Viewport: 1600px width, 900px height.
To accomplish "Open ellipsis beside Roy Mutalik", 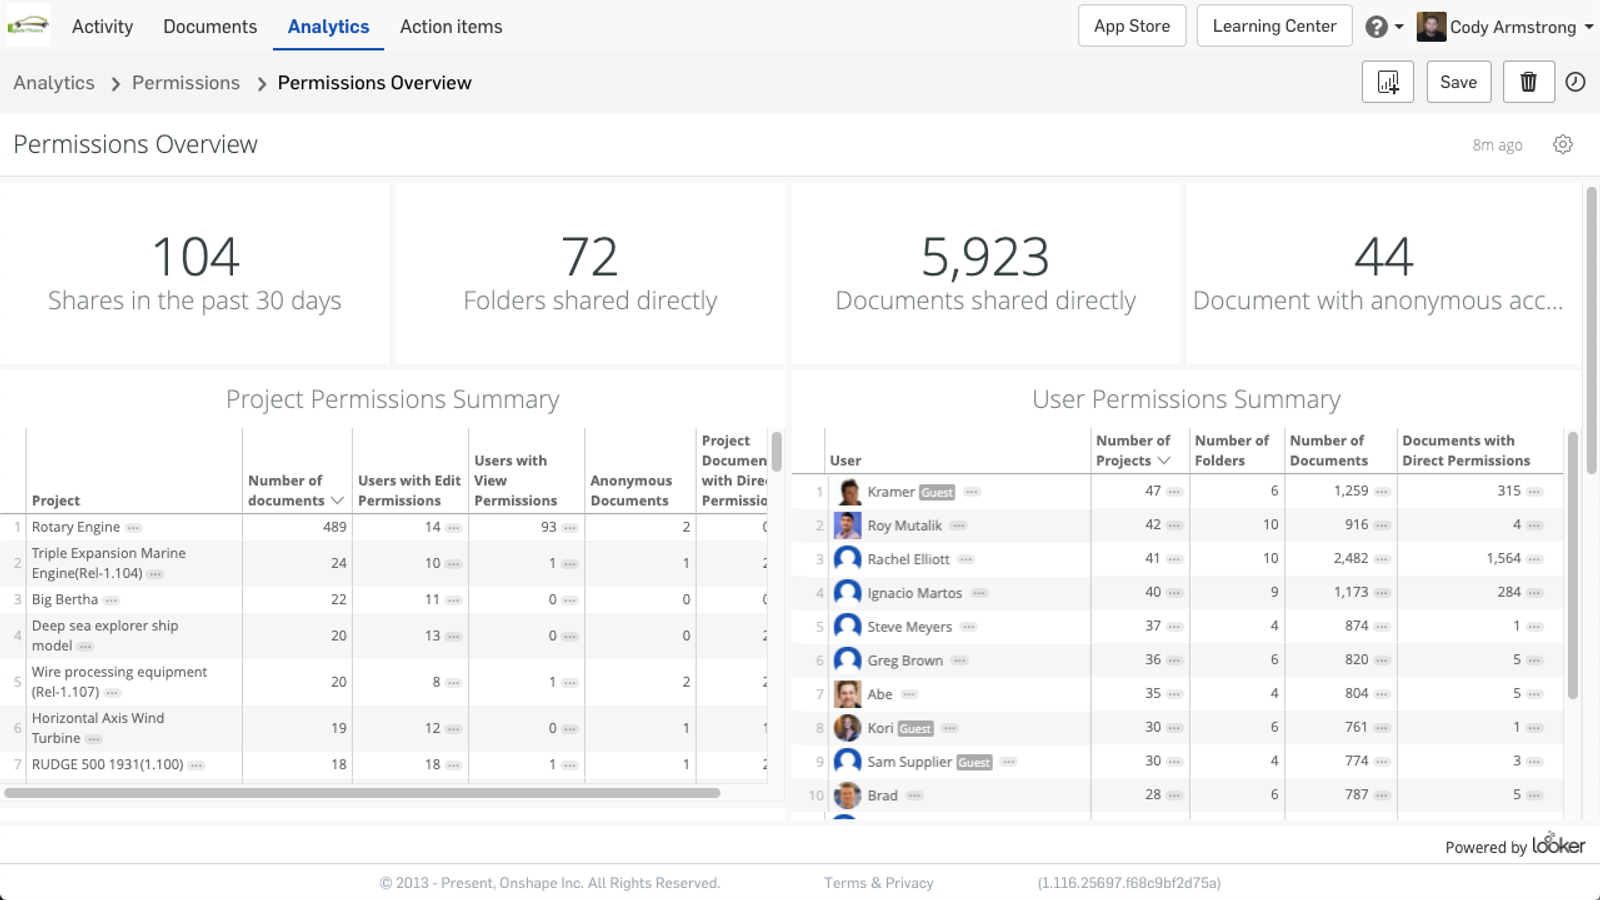I will tap(958, 526).
